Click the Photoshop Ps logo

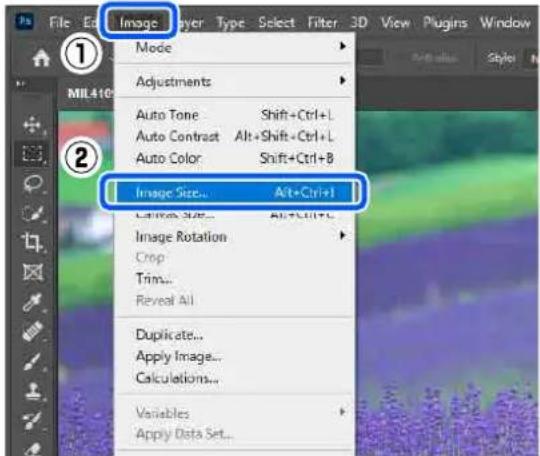coord(24,21)
